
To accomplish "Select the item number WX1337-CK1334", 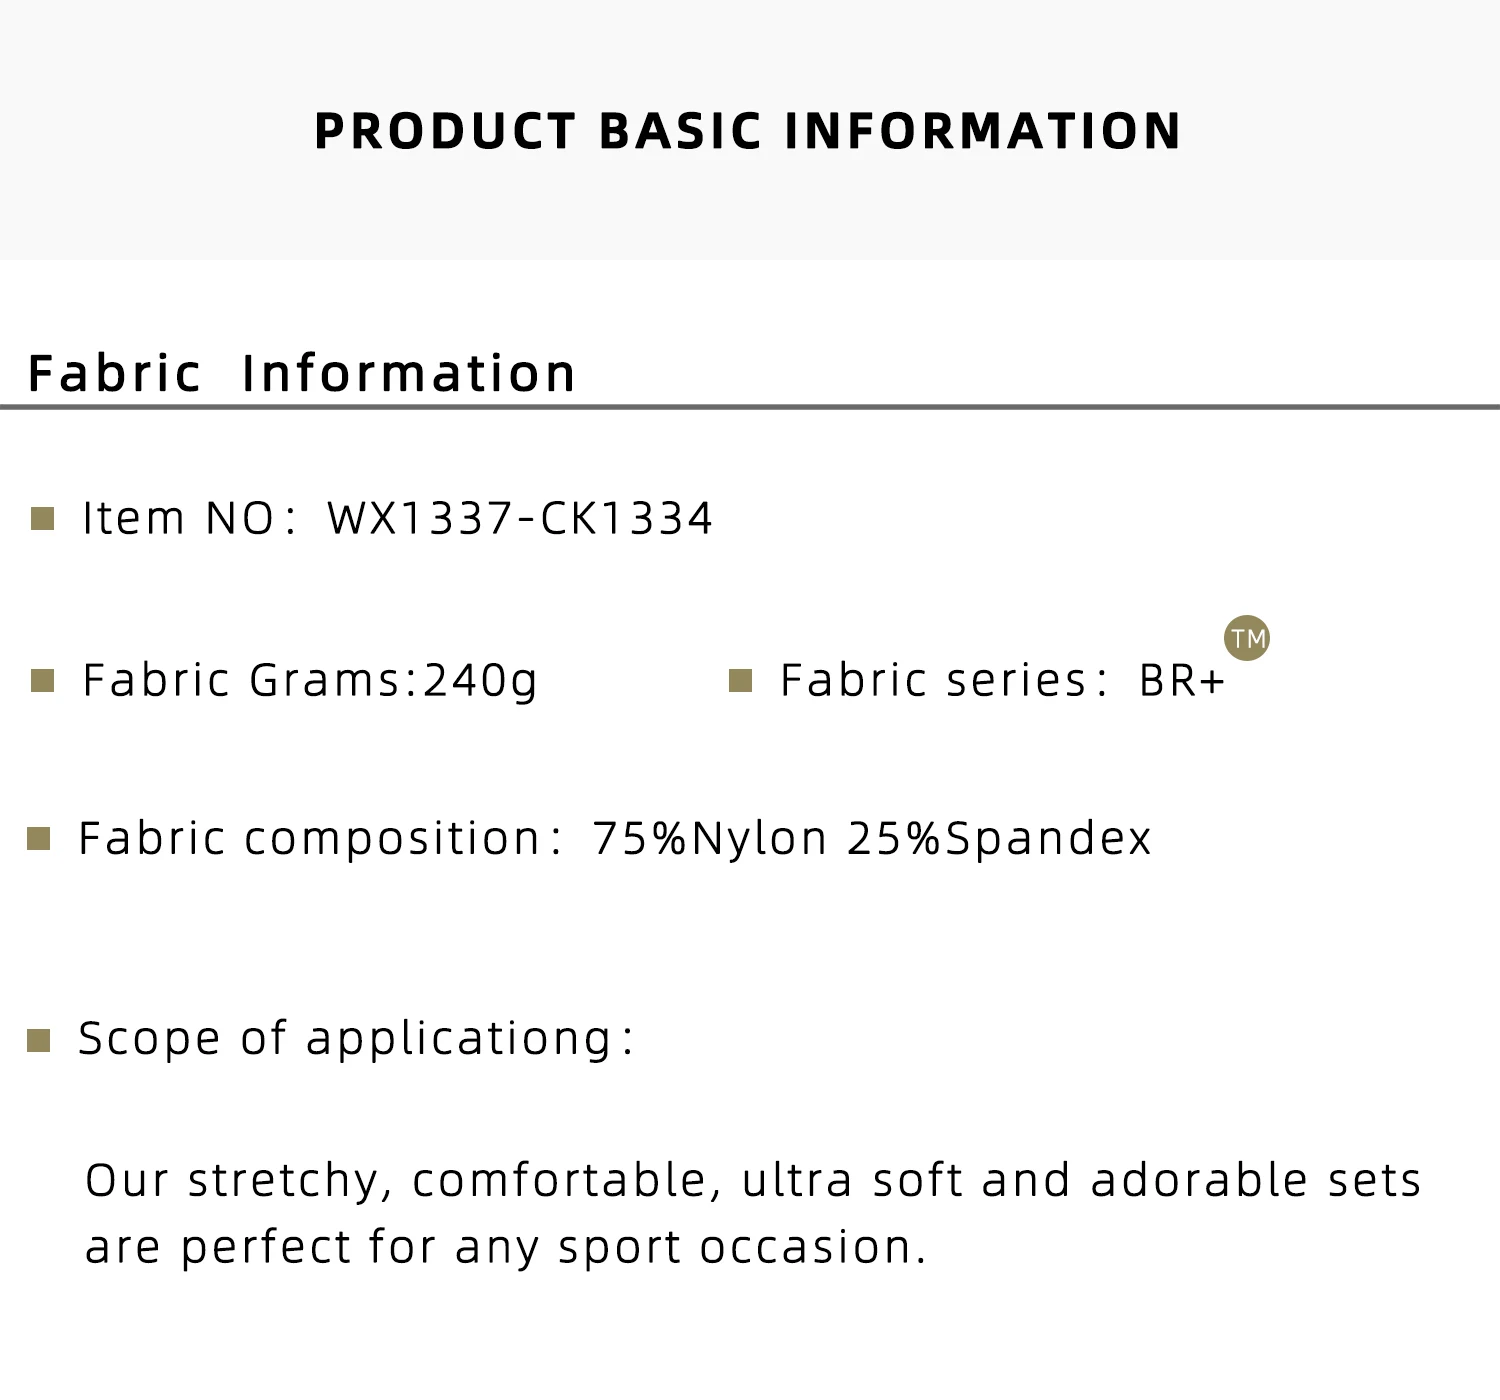I will pos(520,518).
